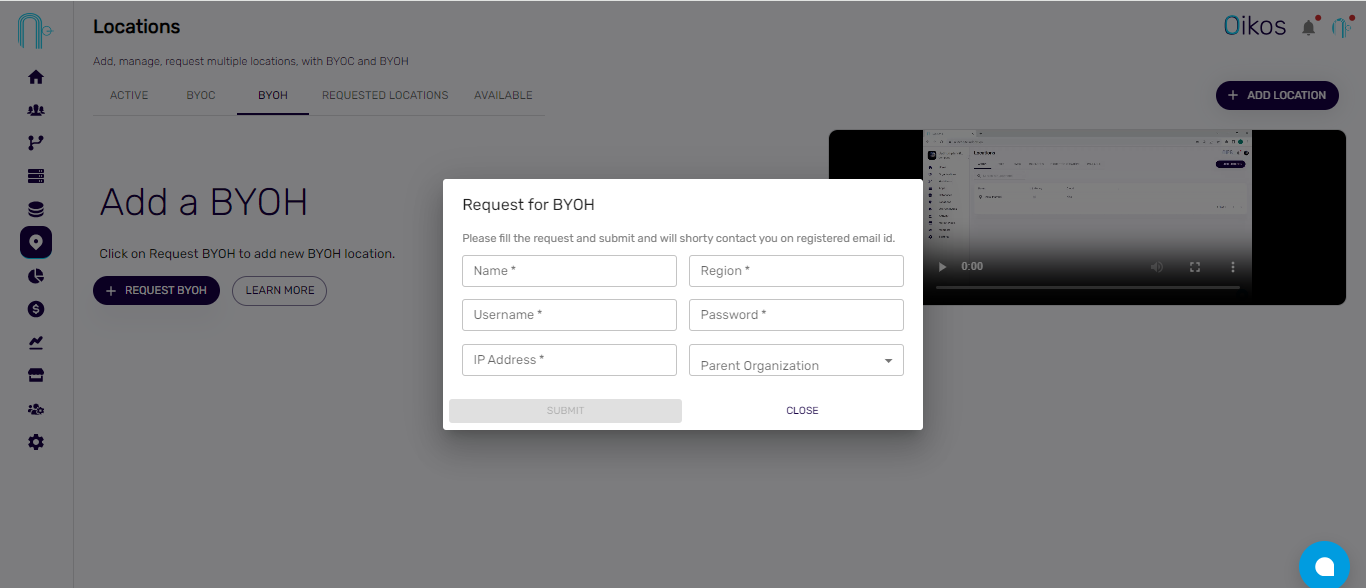The width and height of the screenshot is (1366, 588).
Task: Click inside the Name input field
Action: (569, 270)
